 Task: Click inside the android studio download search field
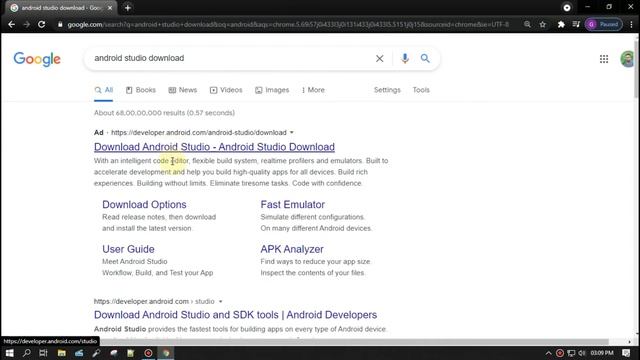pos(231,58)
